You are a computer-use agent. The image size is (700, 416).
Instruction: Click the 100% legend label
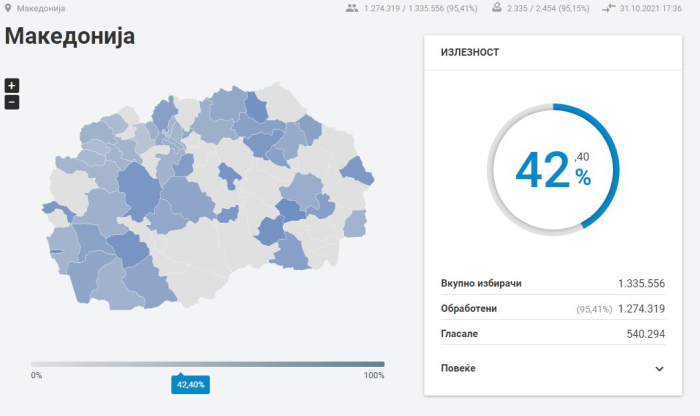click(x=374, y=375)
